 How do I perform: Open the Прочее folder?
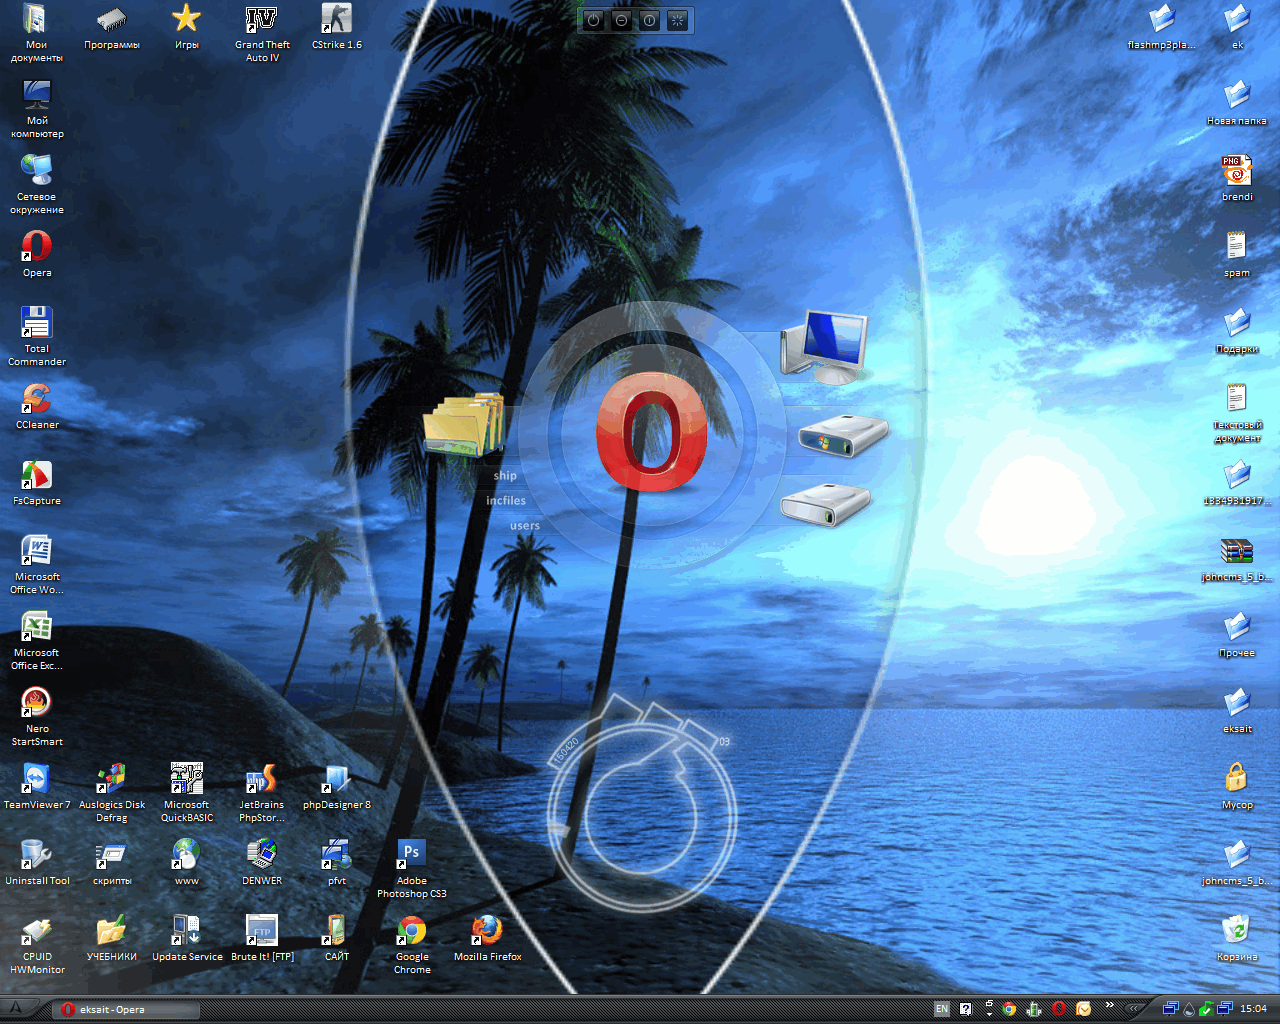coord(1237,634)
